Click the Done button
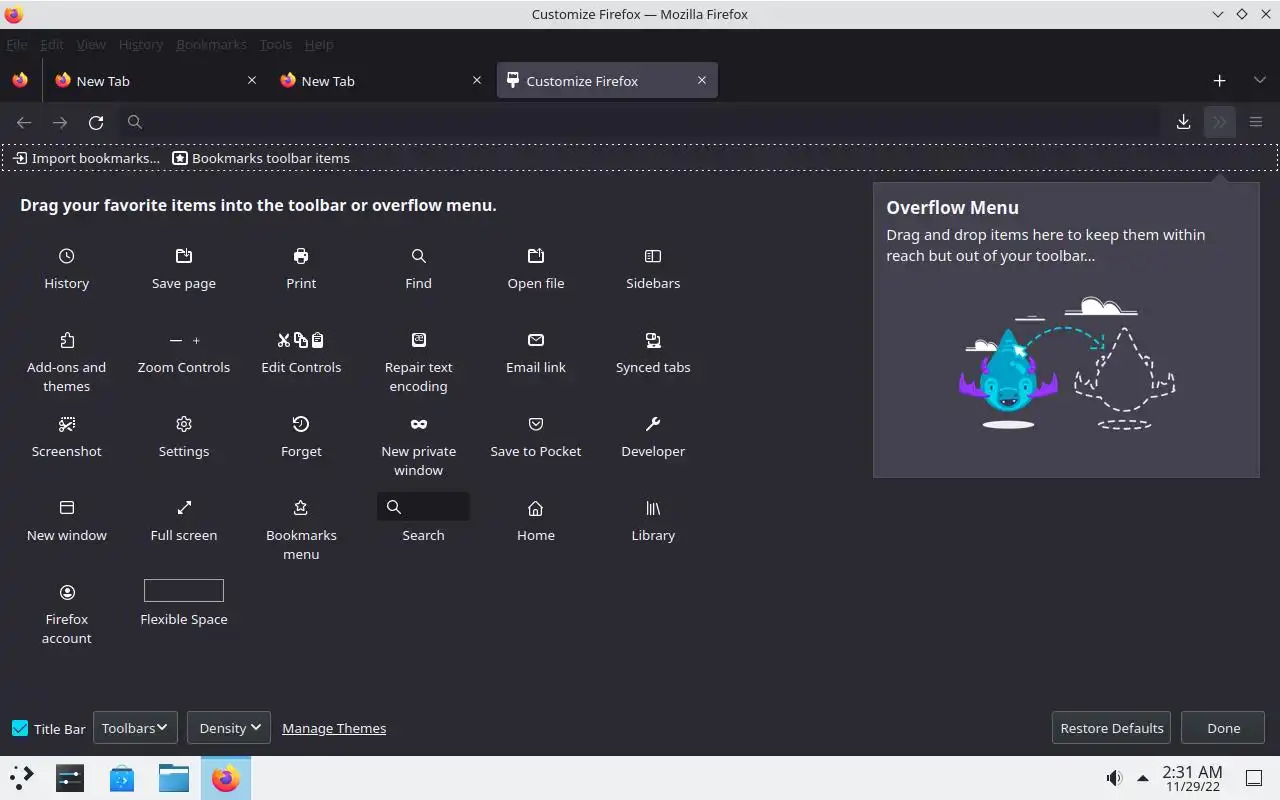This screenshot has height=800, width=1280. [x=1223, y=728]
